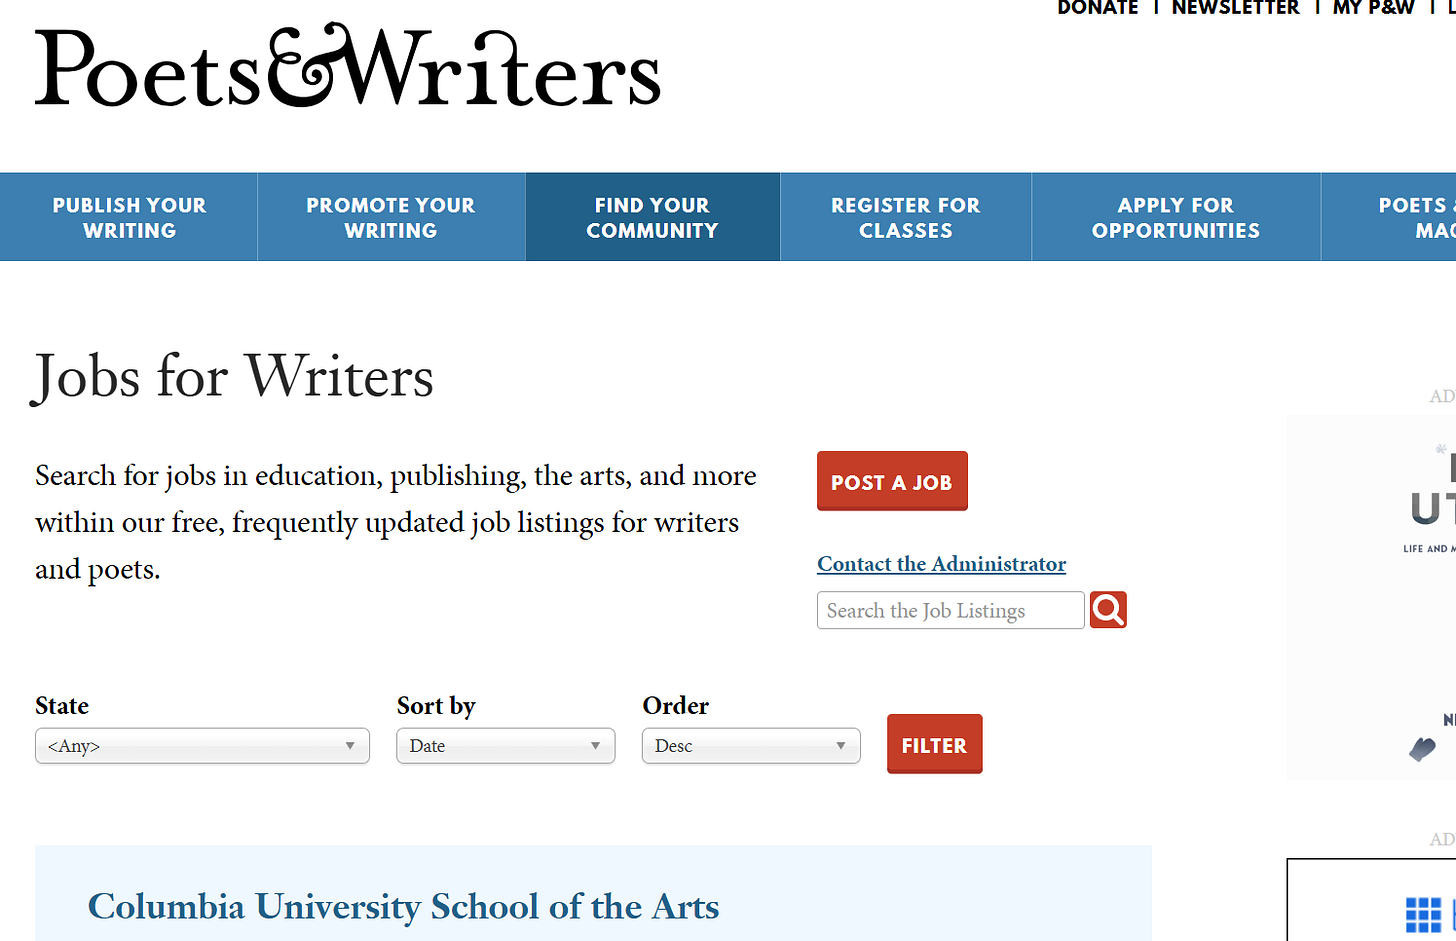Viewport: 1456px width, 941px height.
Task: Click the sidebar book advertisement image
Action: click(1371, 597)
